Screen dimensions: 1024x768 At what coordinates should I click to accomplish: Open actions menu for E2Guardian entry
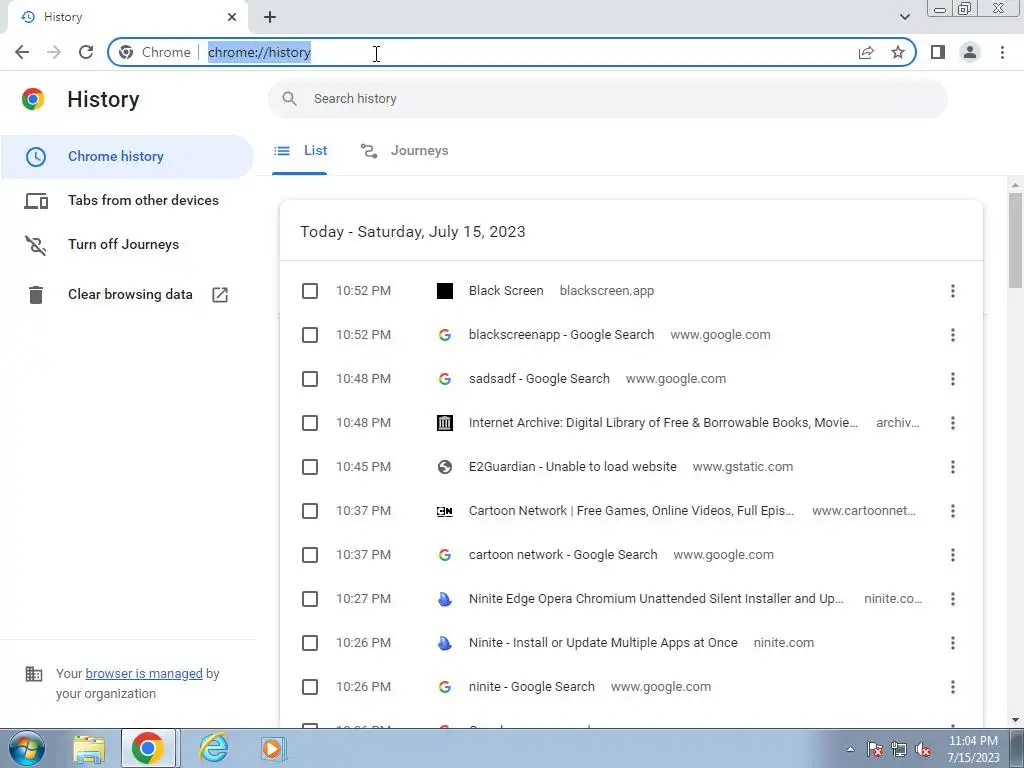[953, 467]
